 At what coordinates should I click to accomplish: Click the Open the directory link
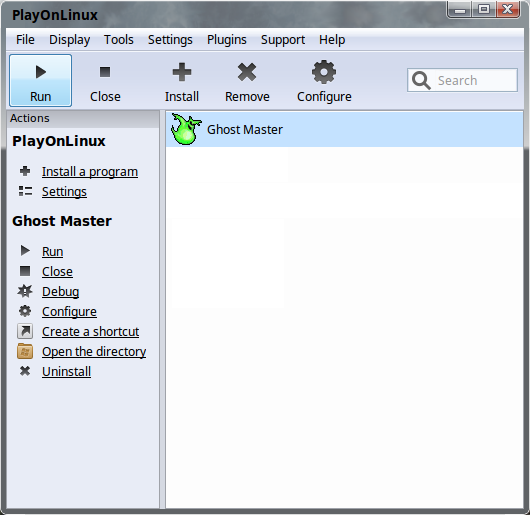[x=94, y=351]
